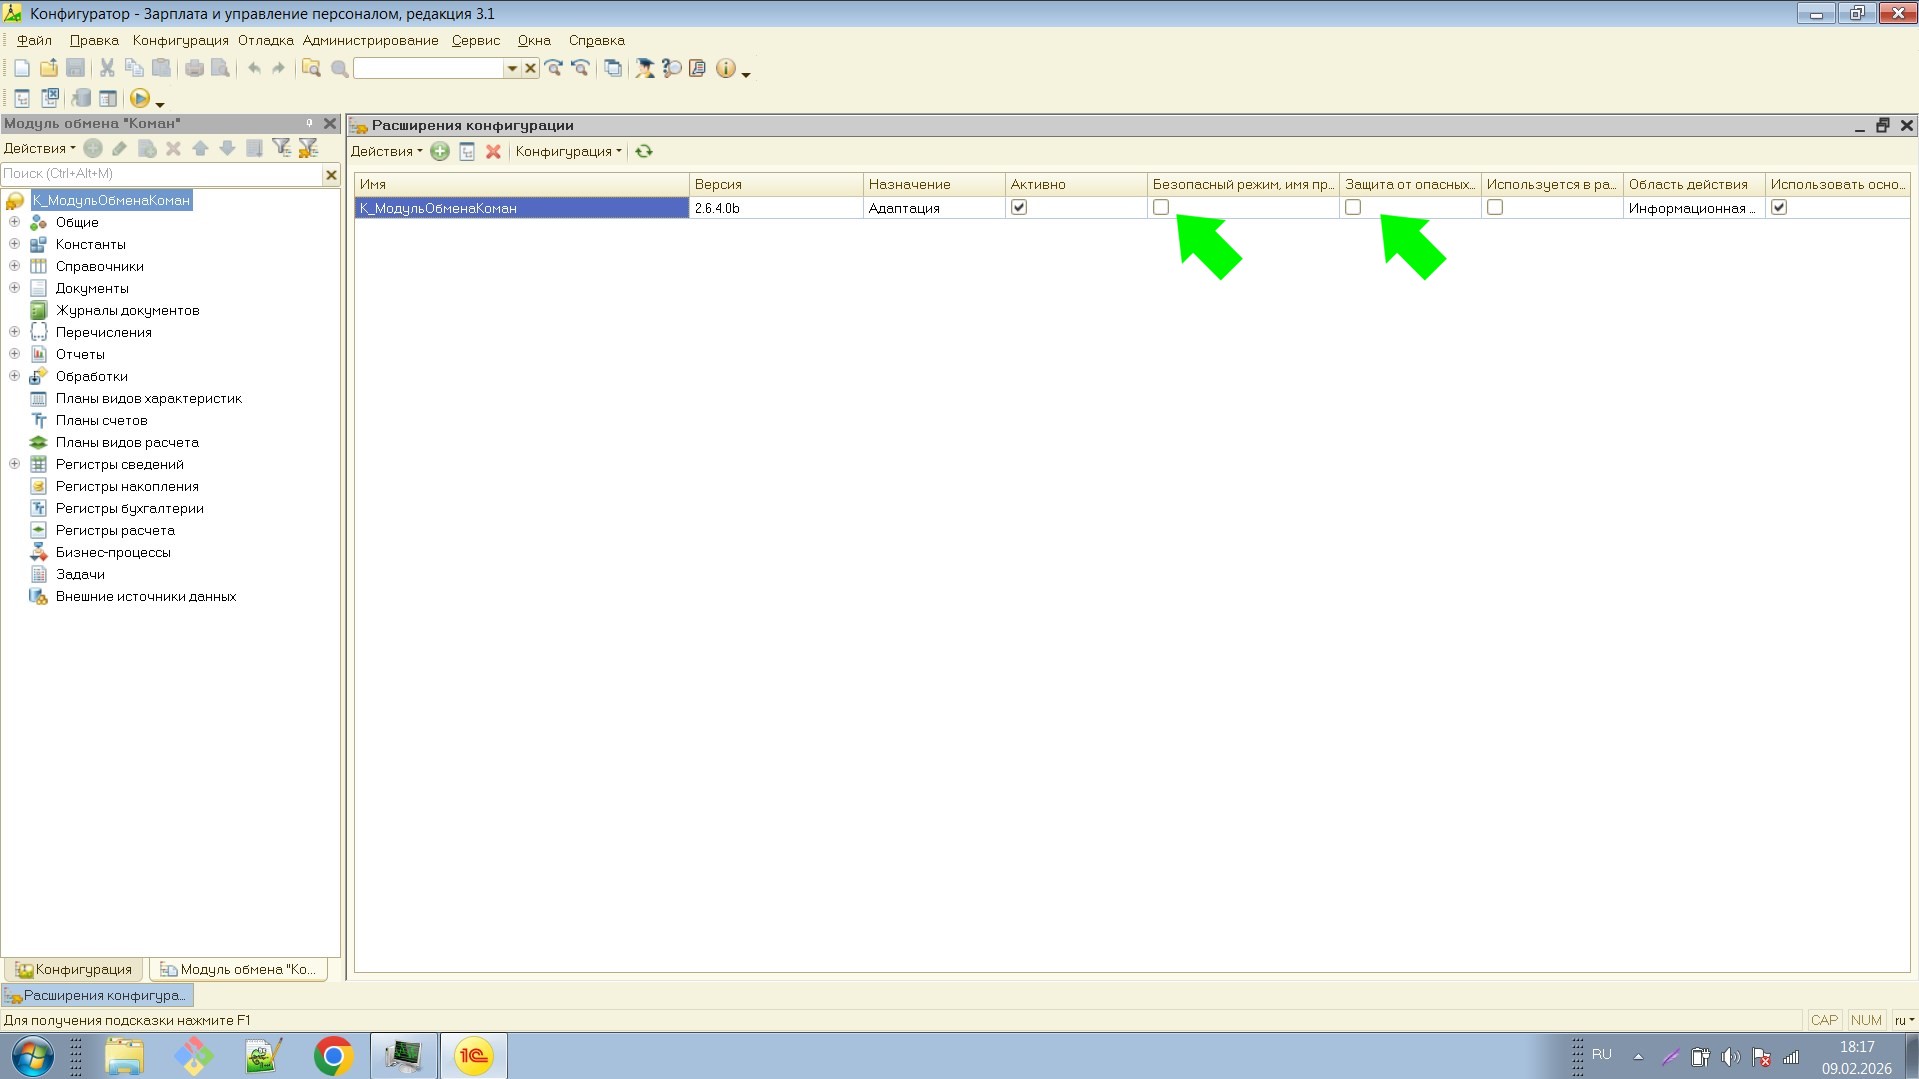
Task: Click the cut scissors icon
Action: click(107, 68)
